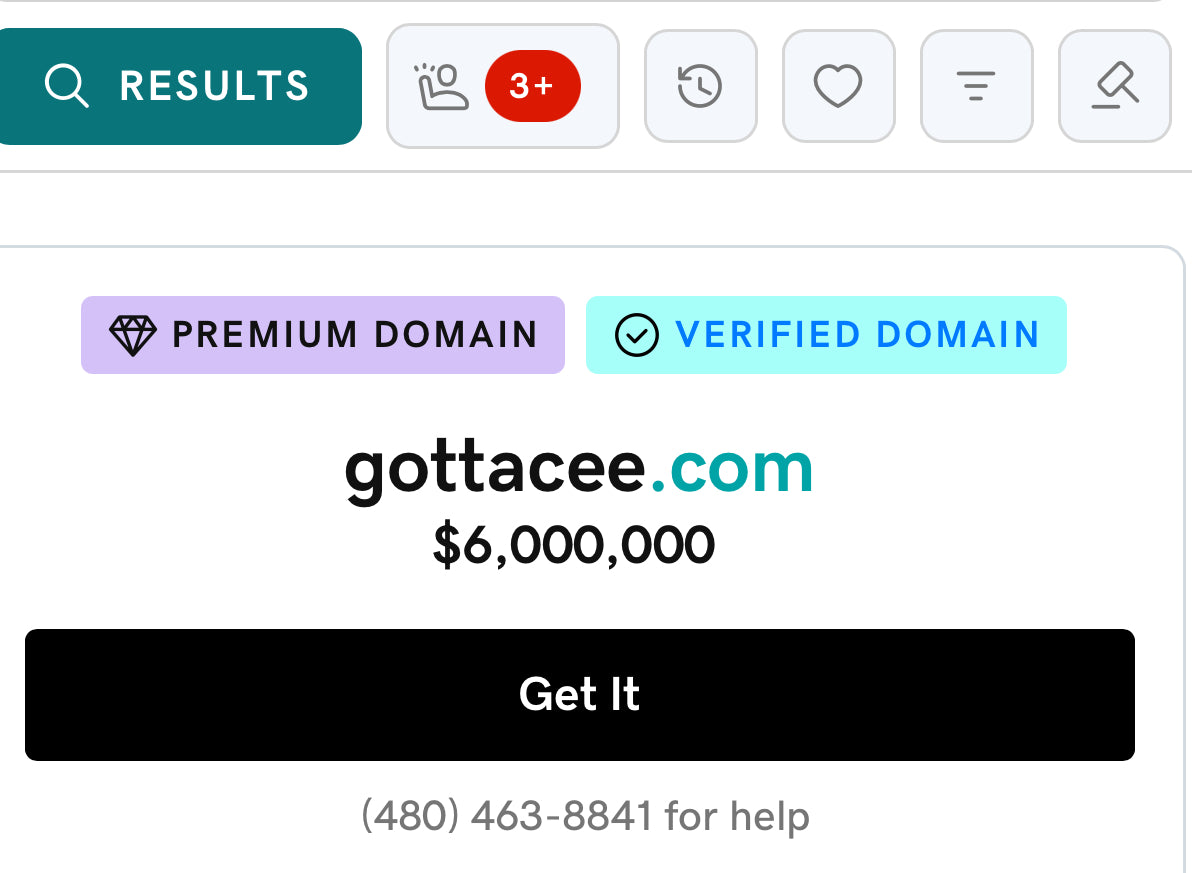Click the red 3+ notification badge
The image size is (1192, 873).
[532, 86]
